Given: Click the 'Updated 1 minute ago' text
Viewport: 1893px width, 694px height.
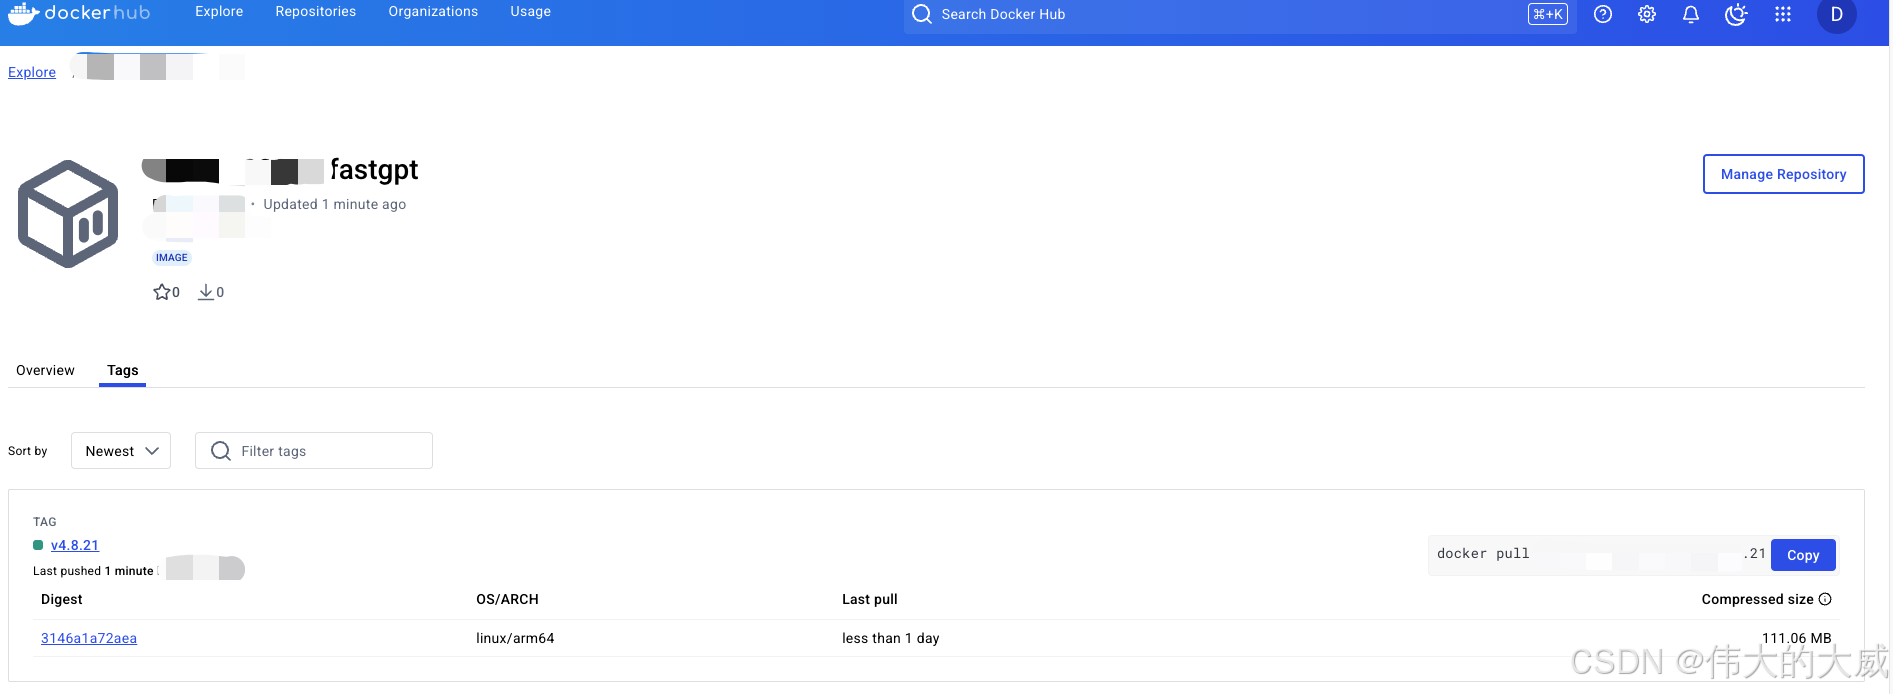Looking at the screenshot, I should 334,204.
